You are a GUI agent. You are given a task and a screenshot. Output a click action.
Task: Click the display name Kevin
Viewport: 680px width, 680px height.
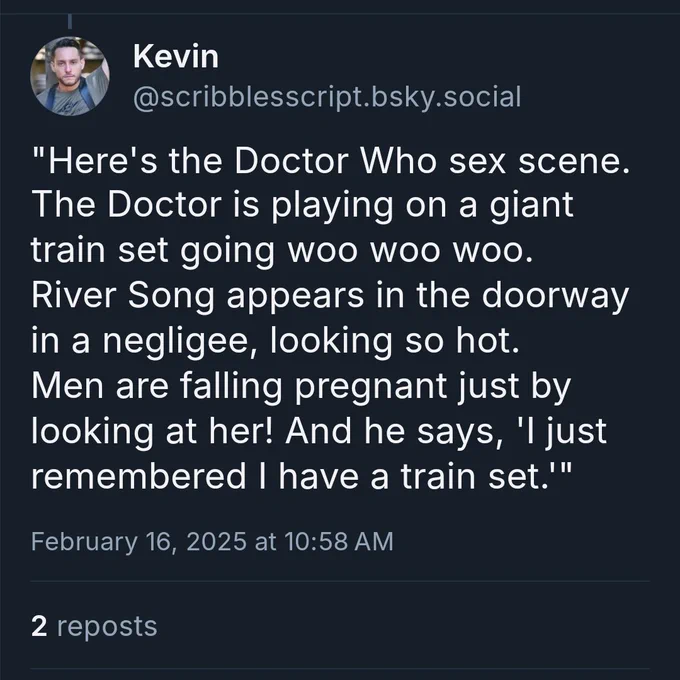[x=176, y=56]
